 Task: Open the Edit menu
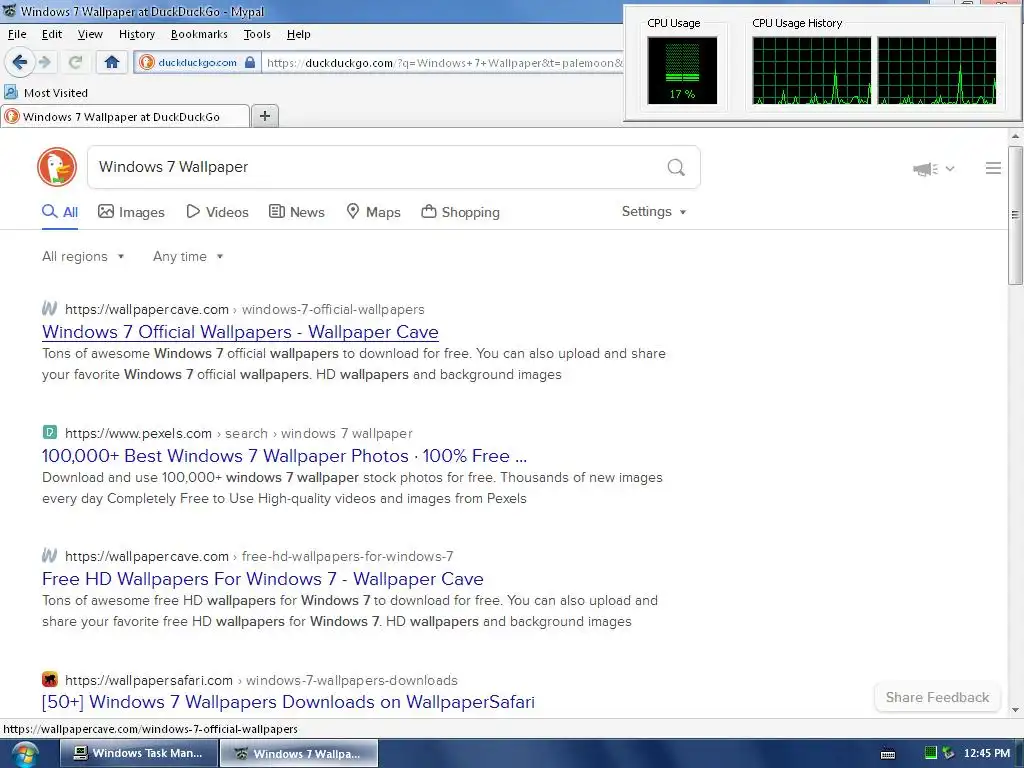(x=52, y=34)
